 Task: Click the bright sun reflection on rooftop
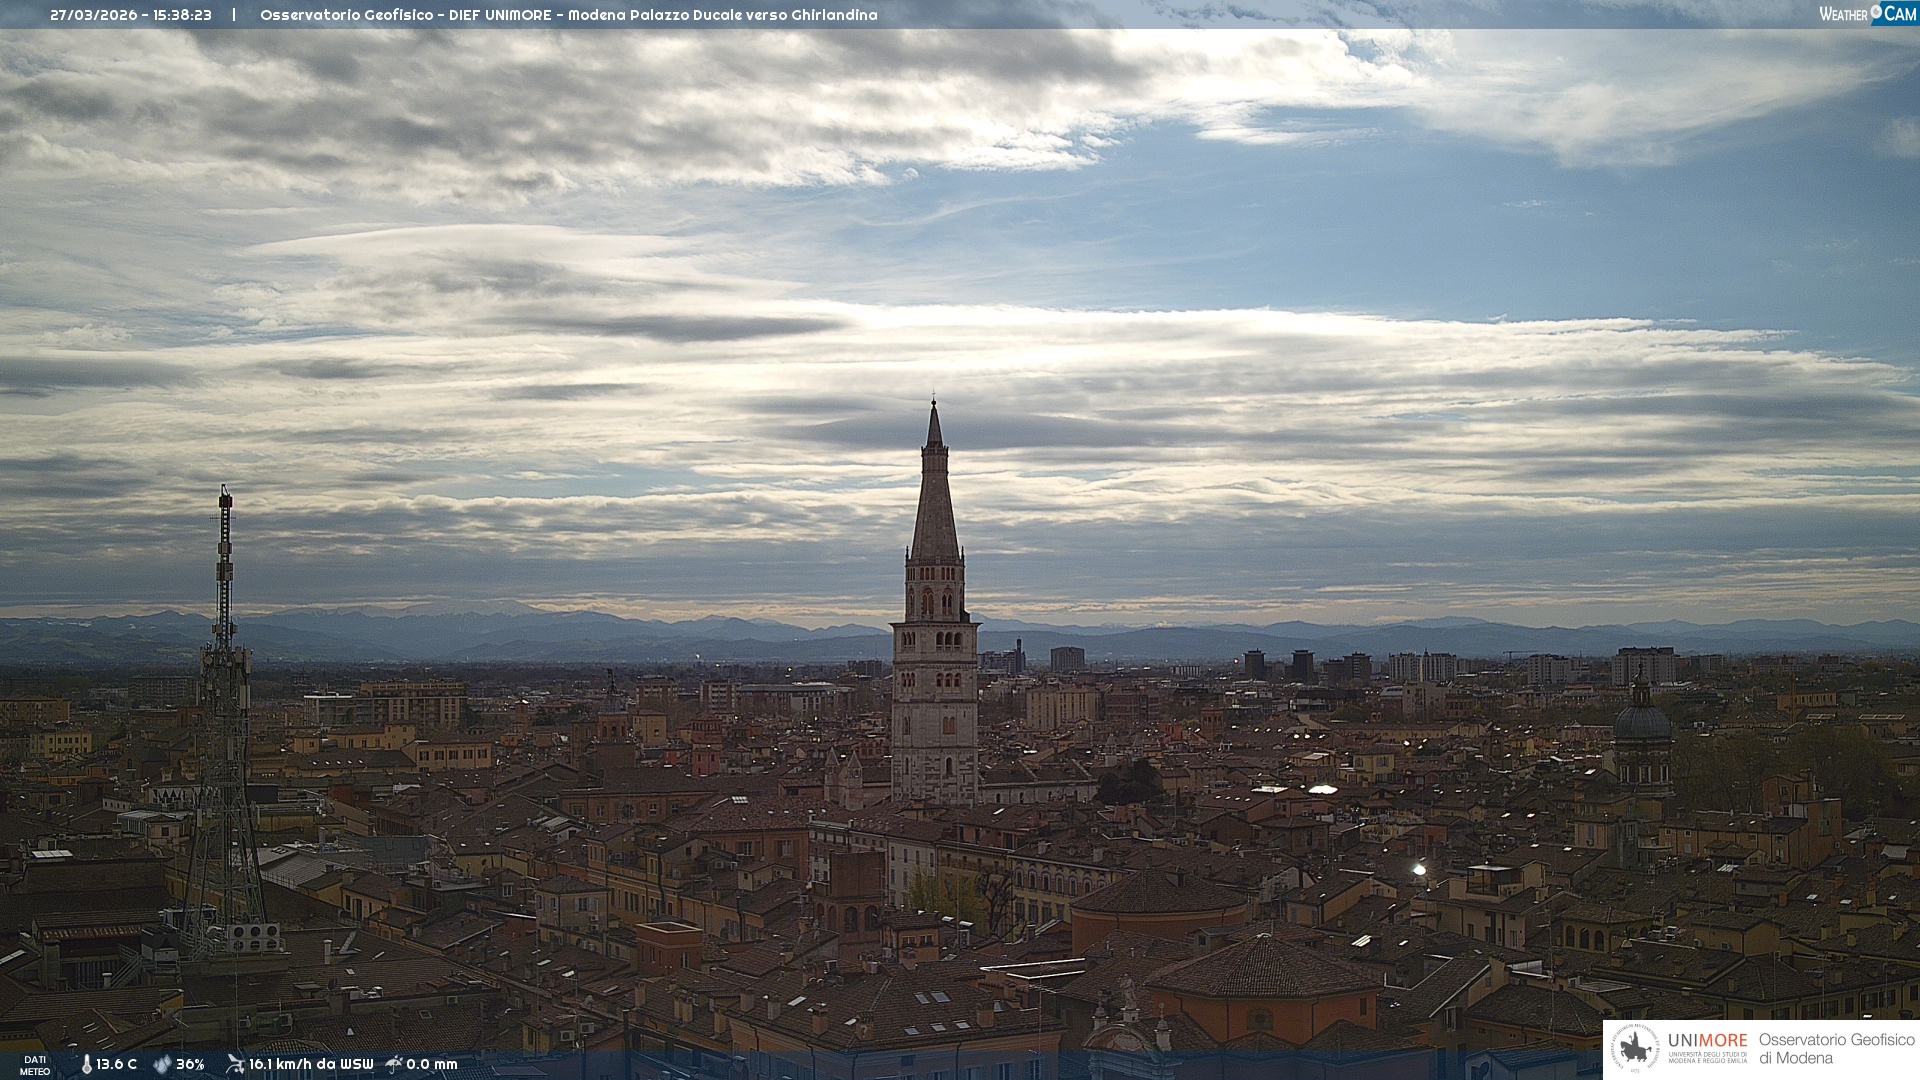pyautogui.click(x=1419, y=869)
